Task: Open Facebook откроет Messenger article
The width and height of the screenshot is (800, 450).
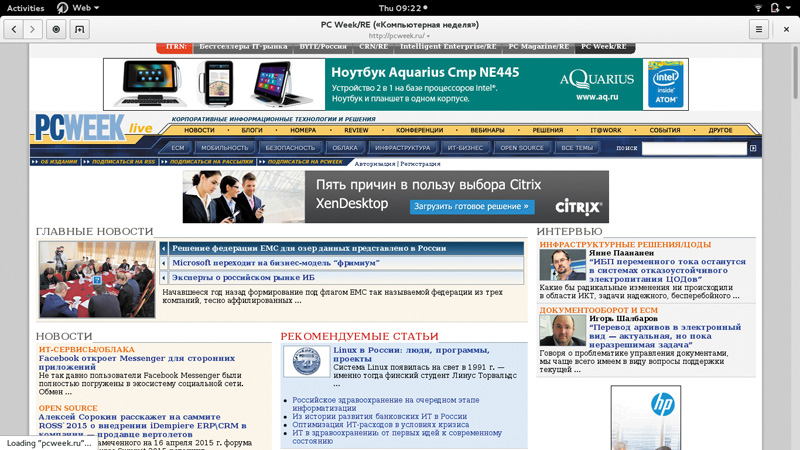Action: [x=137, y=362]
